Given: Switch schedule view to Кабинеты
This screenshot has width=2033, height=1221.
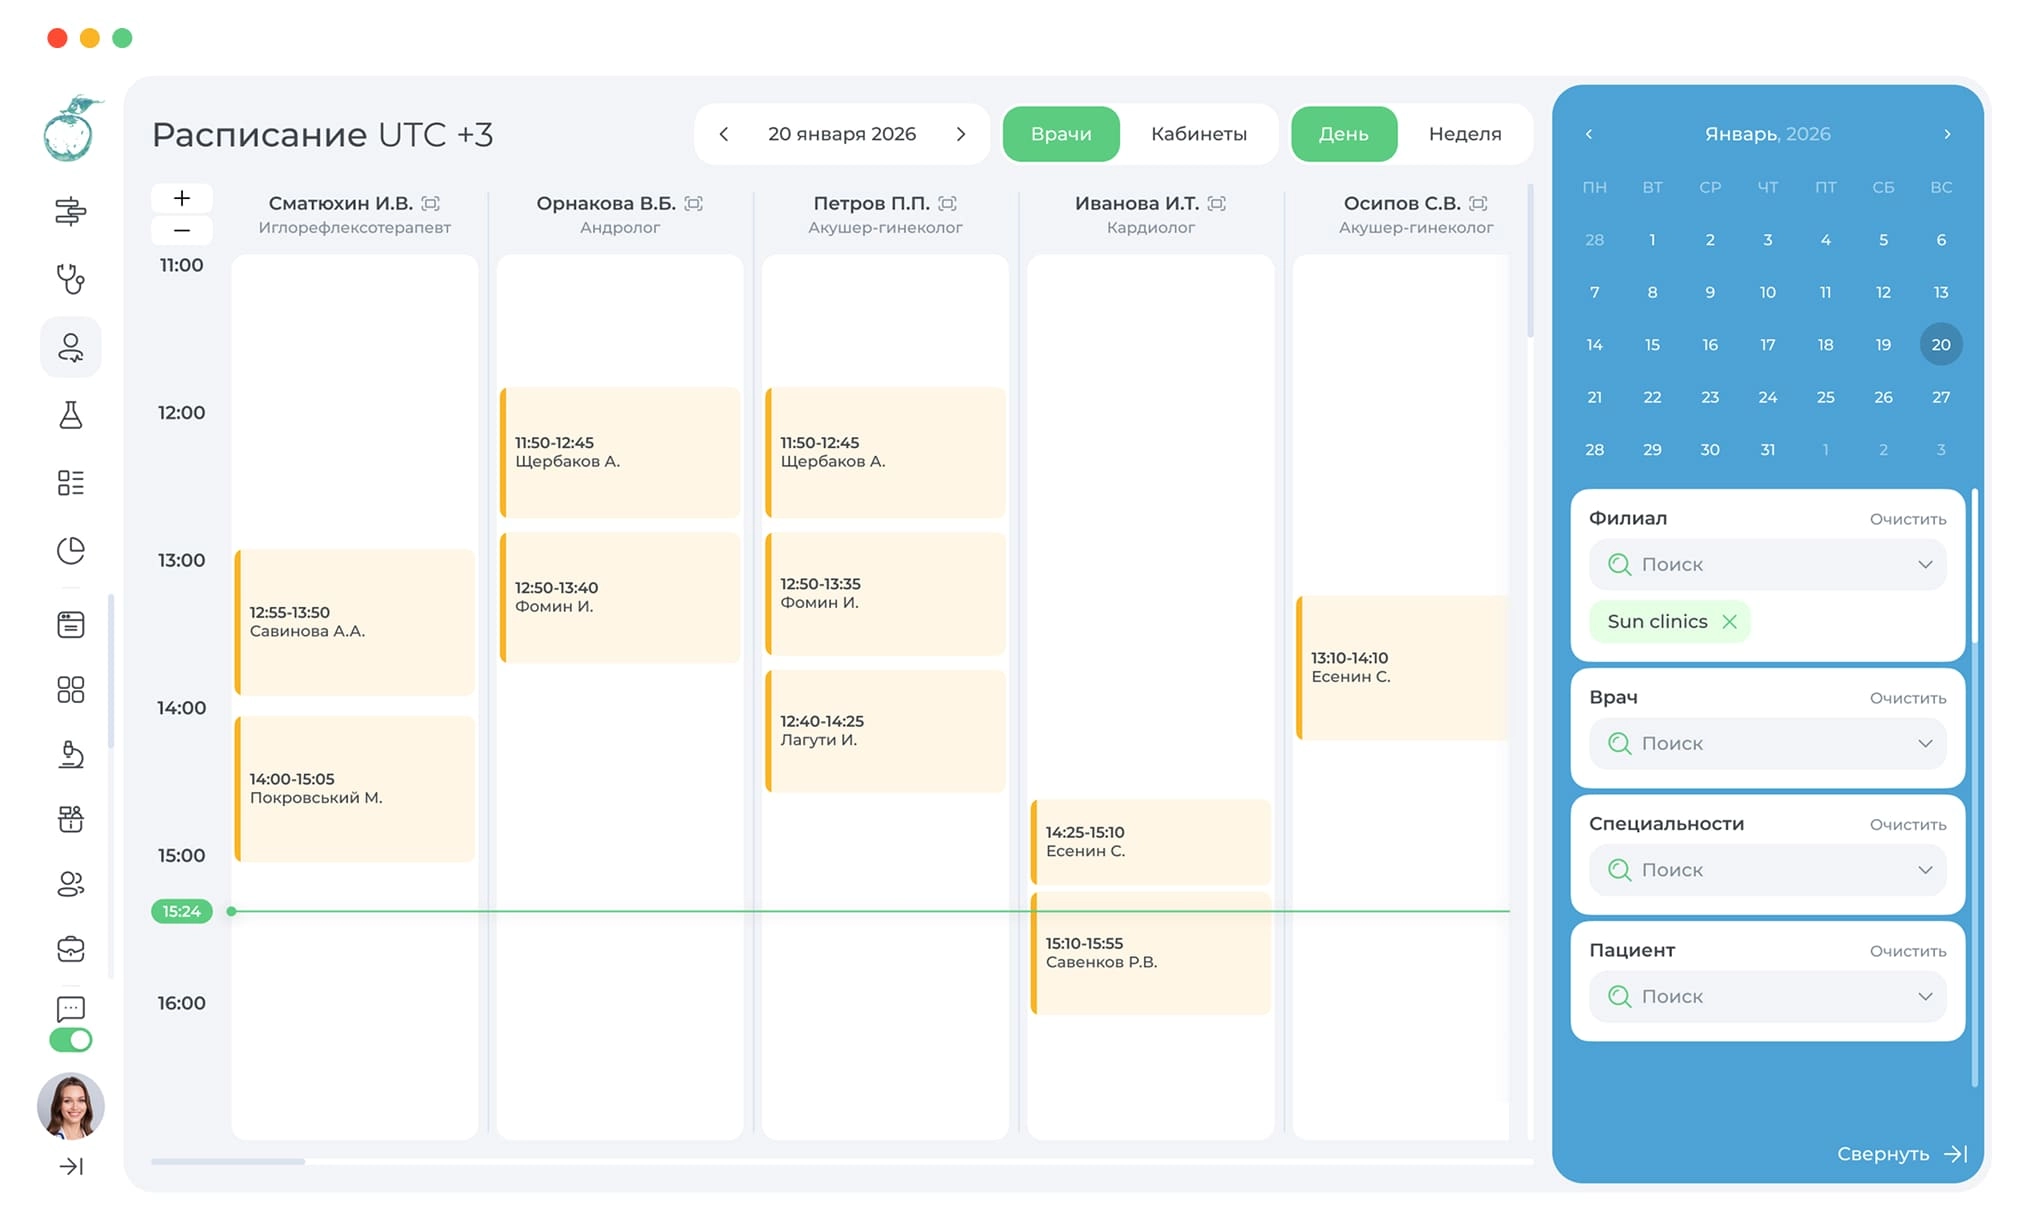Looking at the screenshot, I should pos(1198,134).
